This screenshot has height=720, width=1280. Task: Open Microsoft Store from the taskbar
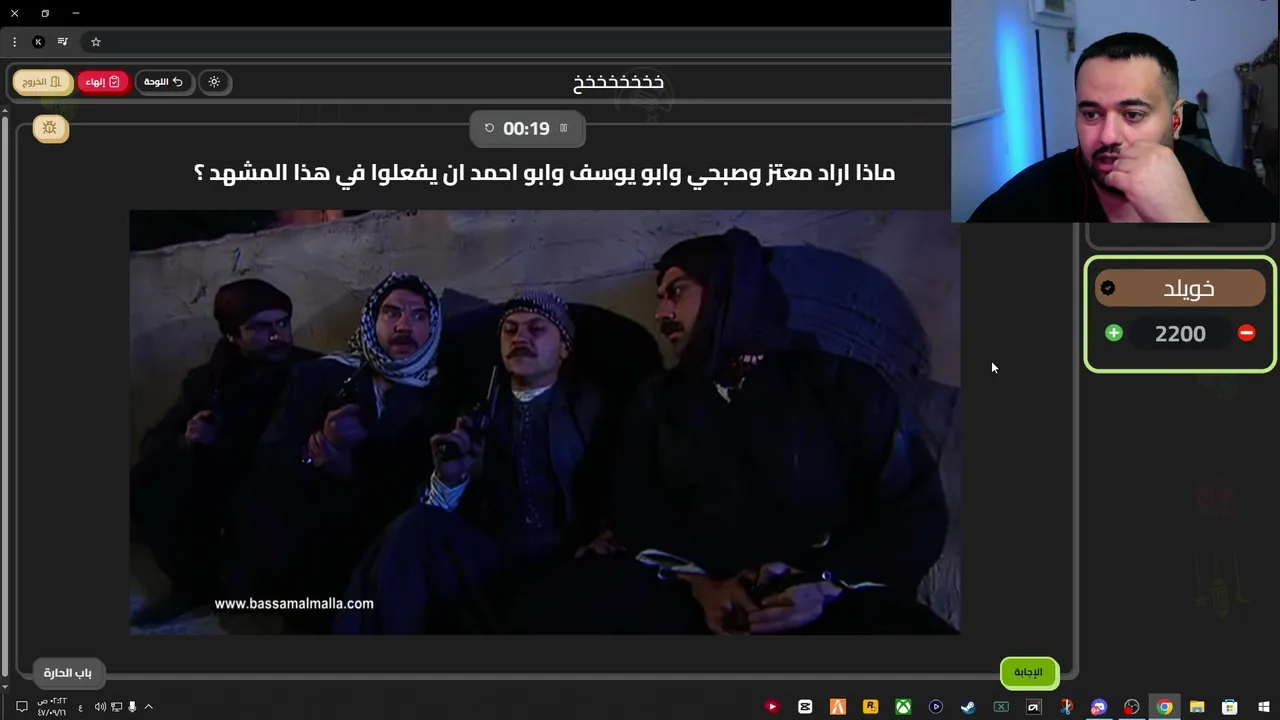[x=1230, y=707]
